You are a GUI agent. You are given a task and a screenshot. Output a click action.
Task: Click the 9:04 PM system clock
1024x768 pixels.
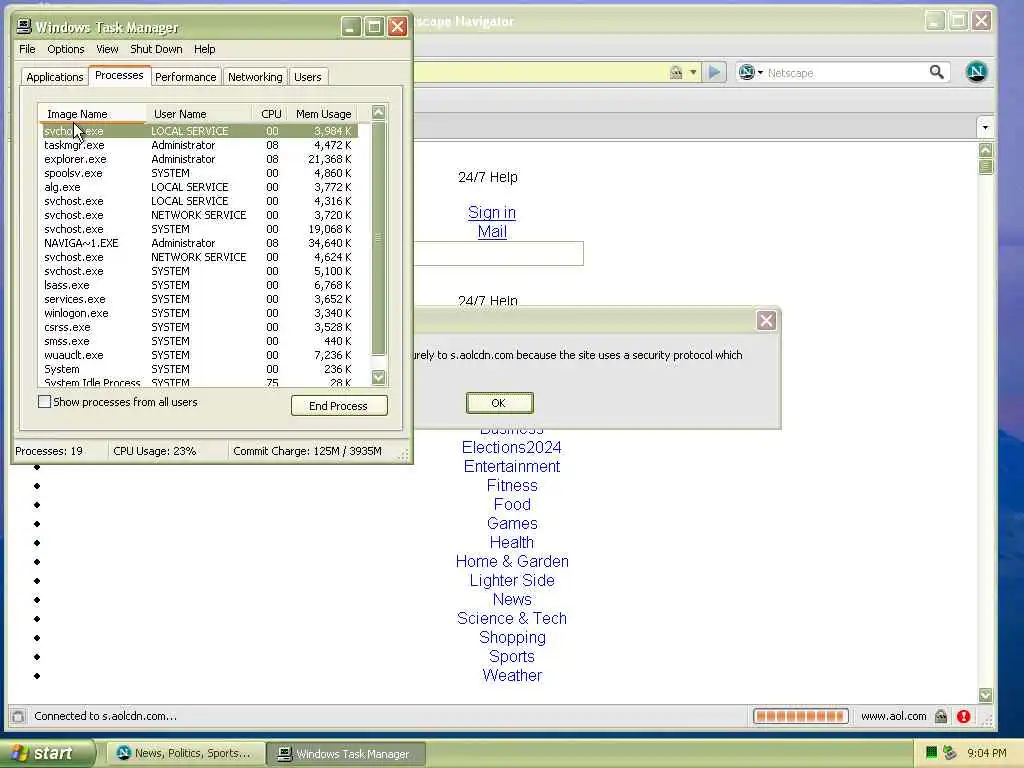pos(987,753)
